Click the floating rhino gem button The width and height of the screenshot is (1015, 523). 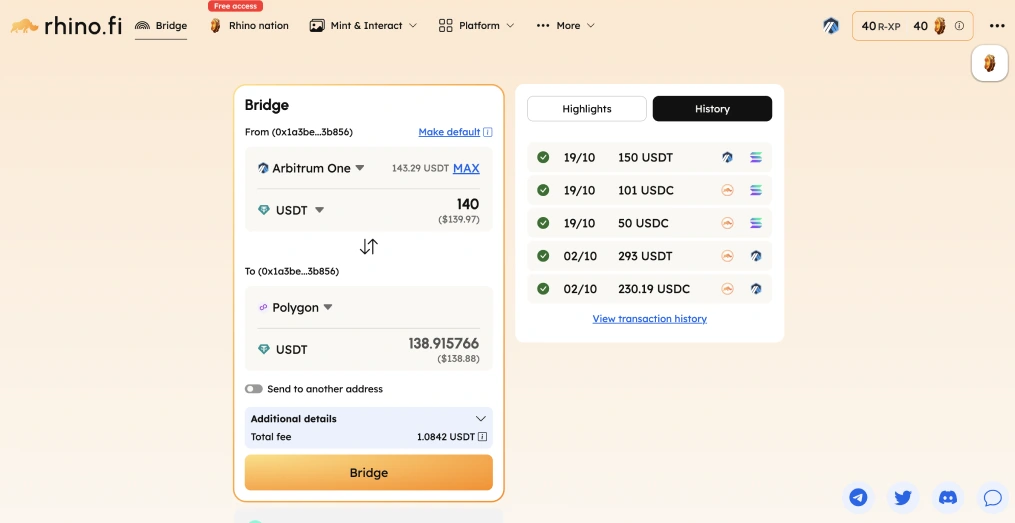pyautogui.click(x=989, y=63)
